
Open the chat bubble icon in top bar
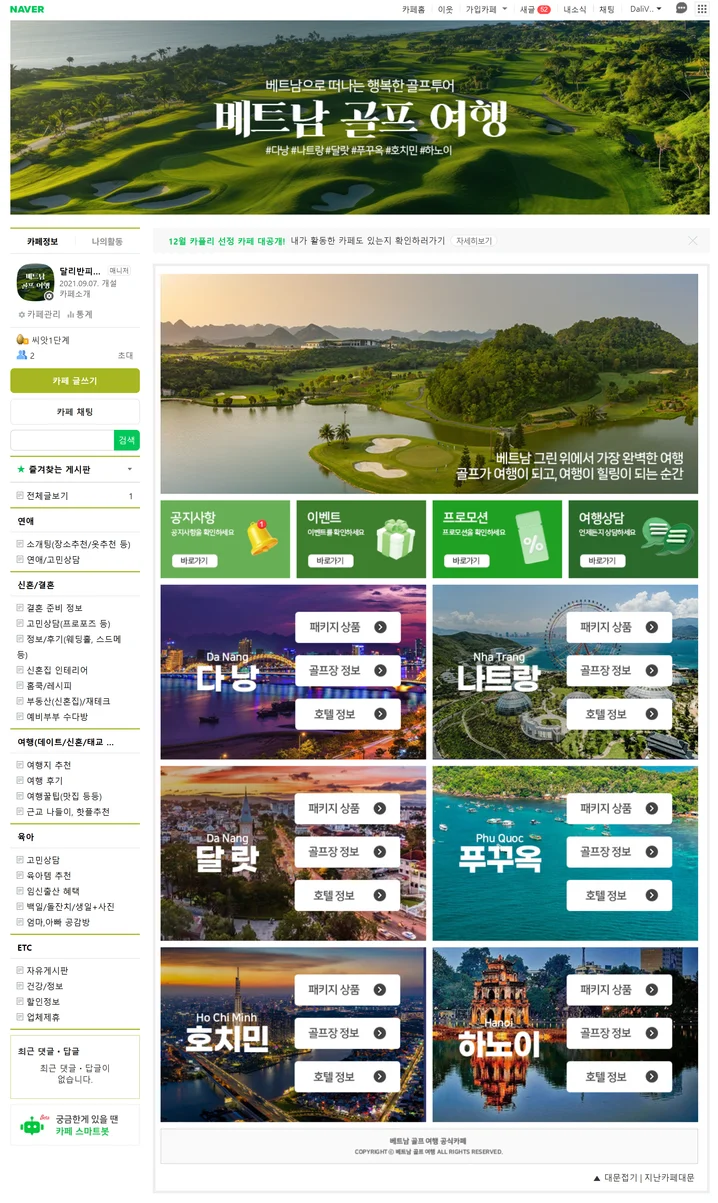tap(681, 8)
